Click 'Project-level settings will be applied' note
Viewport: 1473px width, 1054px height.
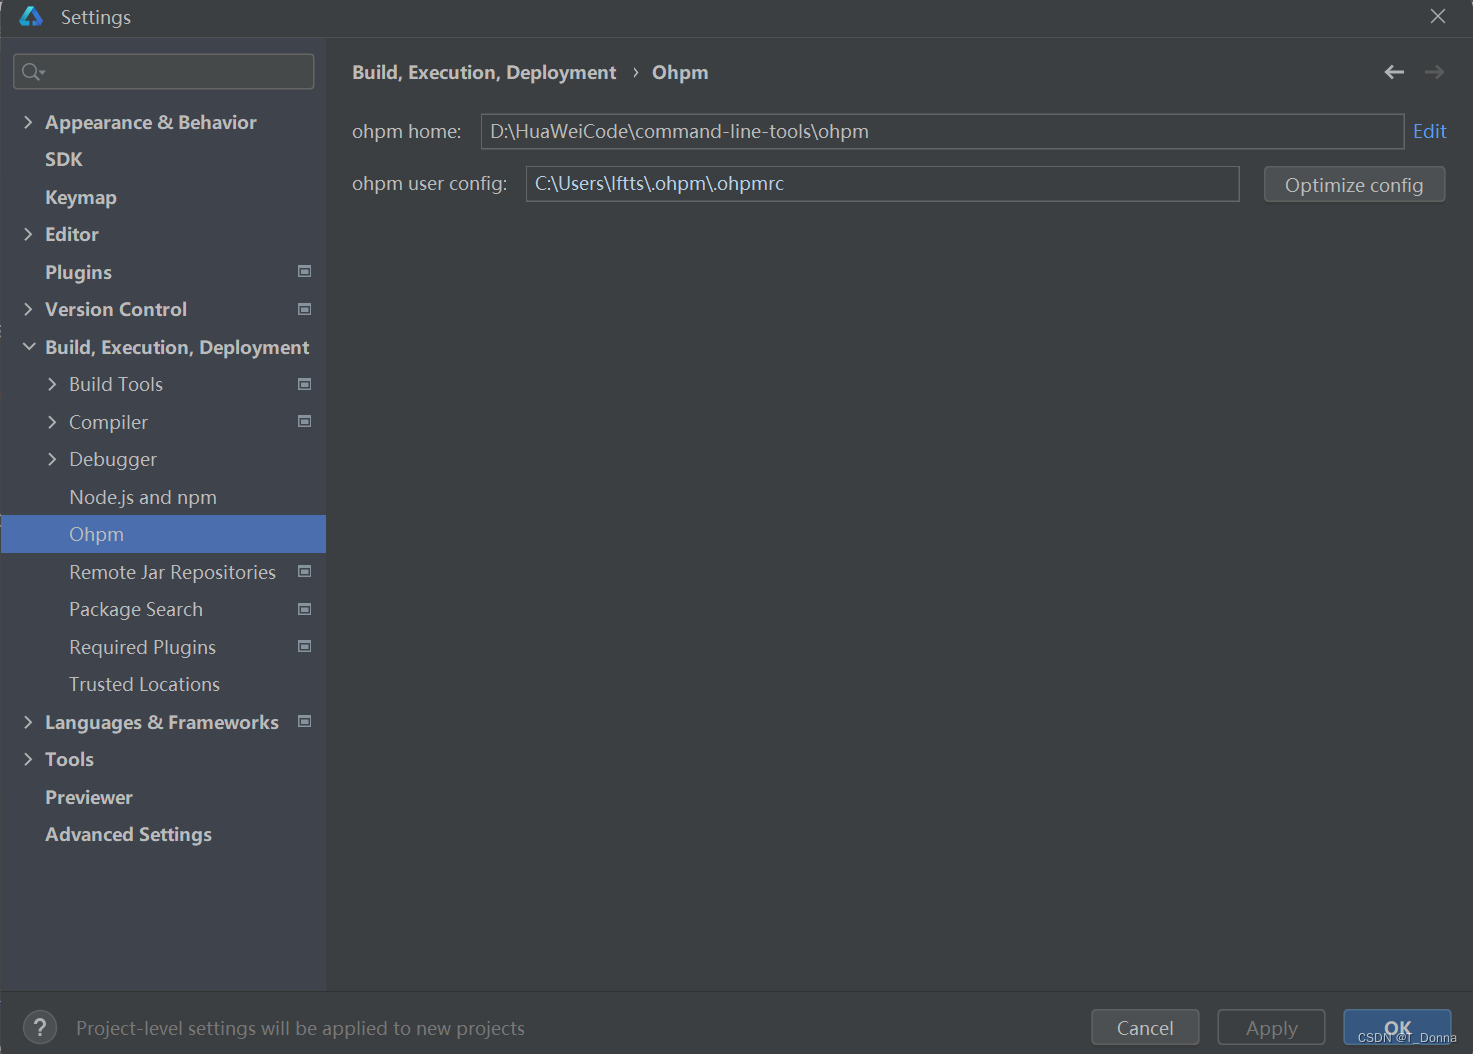point(300,1028)
